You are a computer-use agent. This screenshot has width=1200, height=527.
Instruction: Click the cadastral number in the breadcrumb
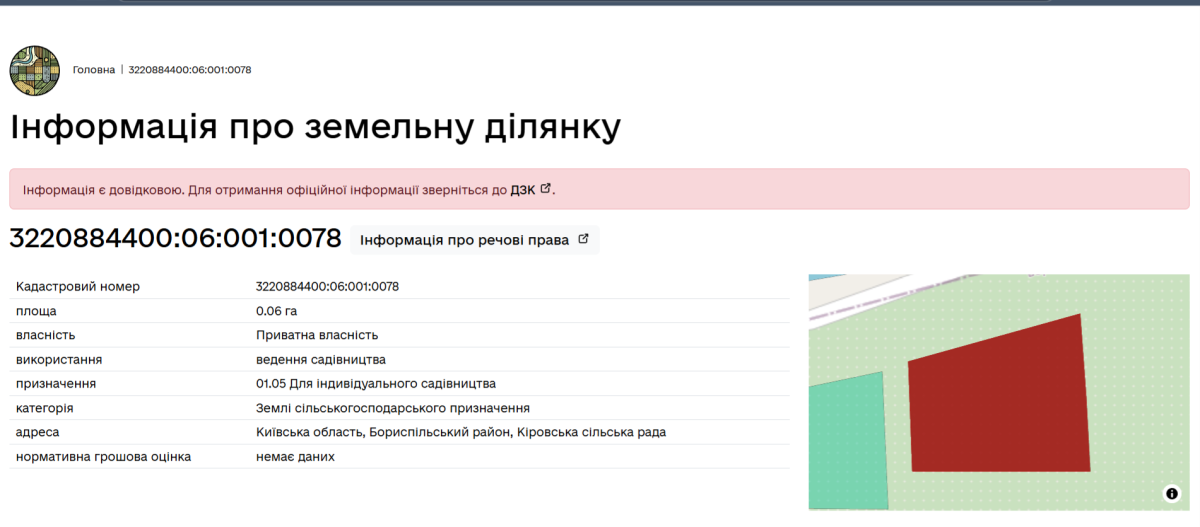click(190, 70)
